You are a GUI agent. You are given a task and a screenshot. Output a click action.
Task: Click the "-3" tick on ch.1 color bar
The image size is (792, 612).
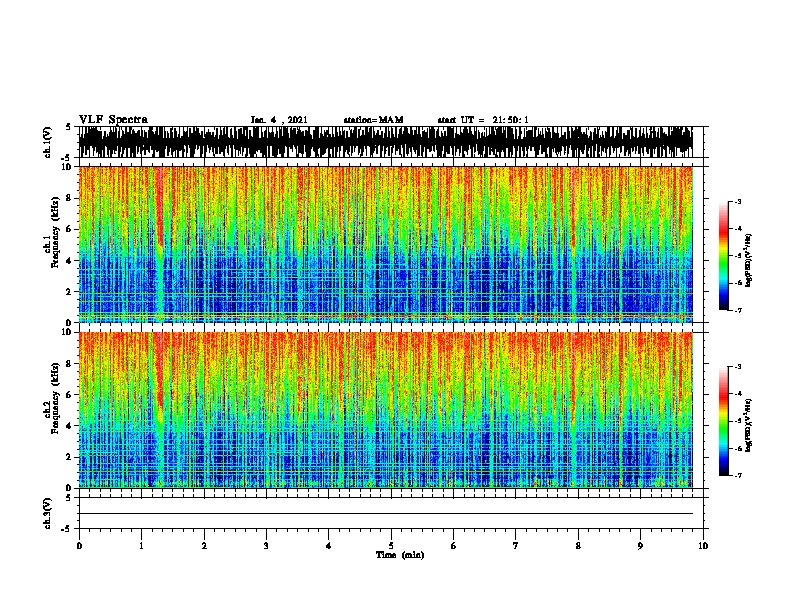[738, 201]
